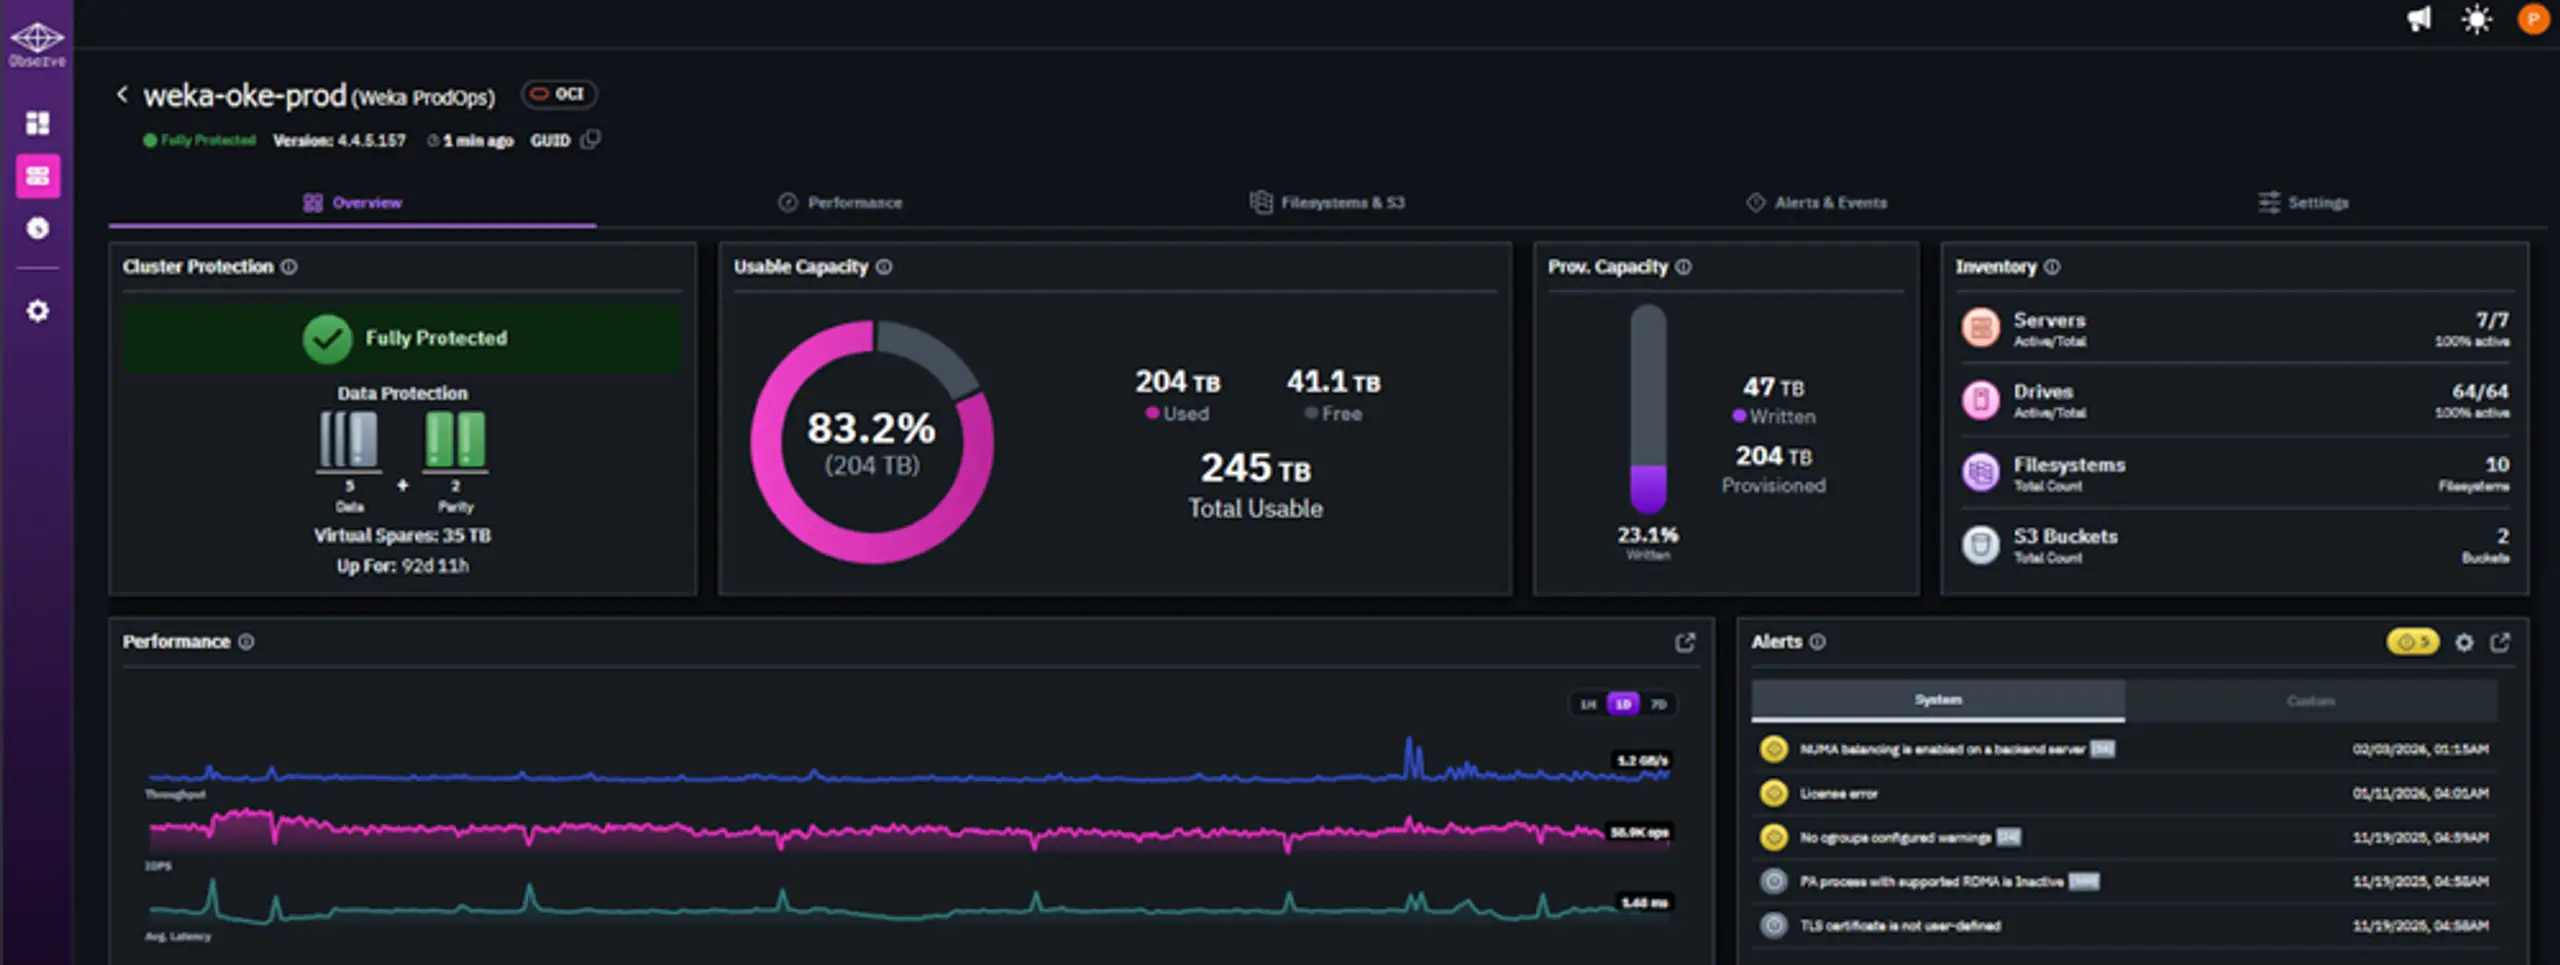Image resolution: width=2560 pixels, height=965 pixels.
Task: Open the License error alert
Action: (2124, 793)
